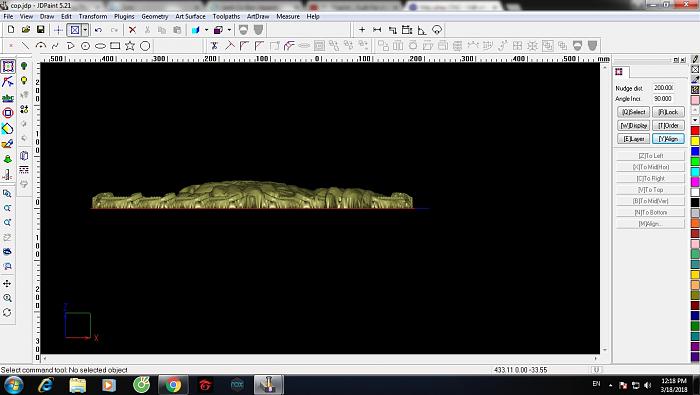The height and width of the screenshot is (395, 700).
Task: Click the [R]Lock button
Action: point(668,112)
